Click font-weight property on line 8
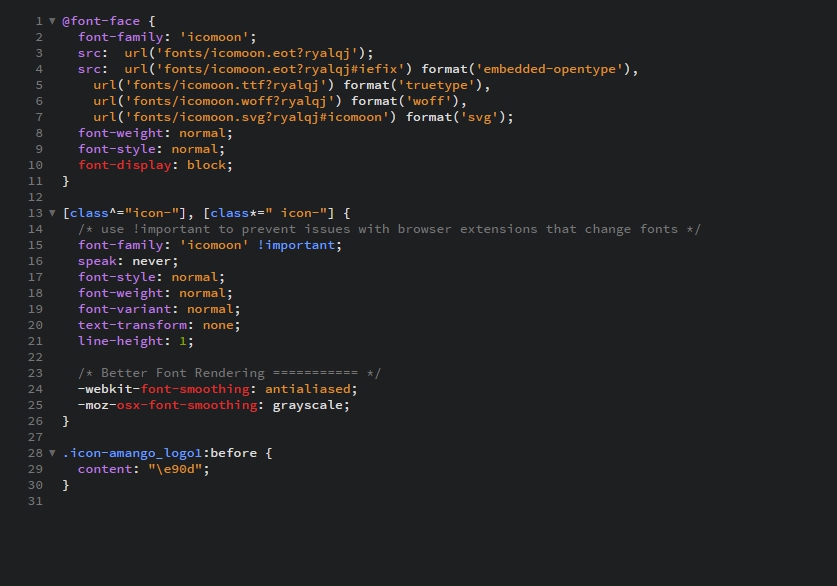 (x=121, y=133)
